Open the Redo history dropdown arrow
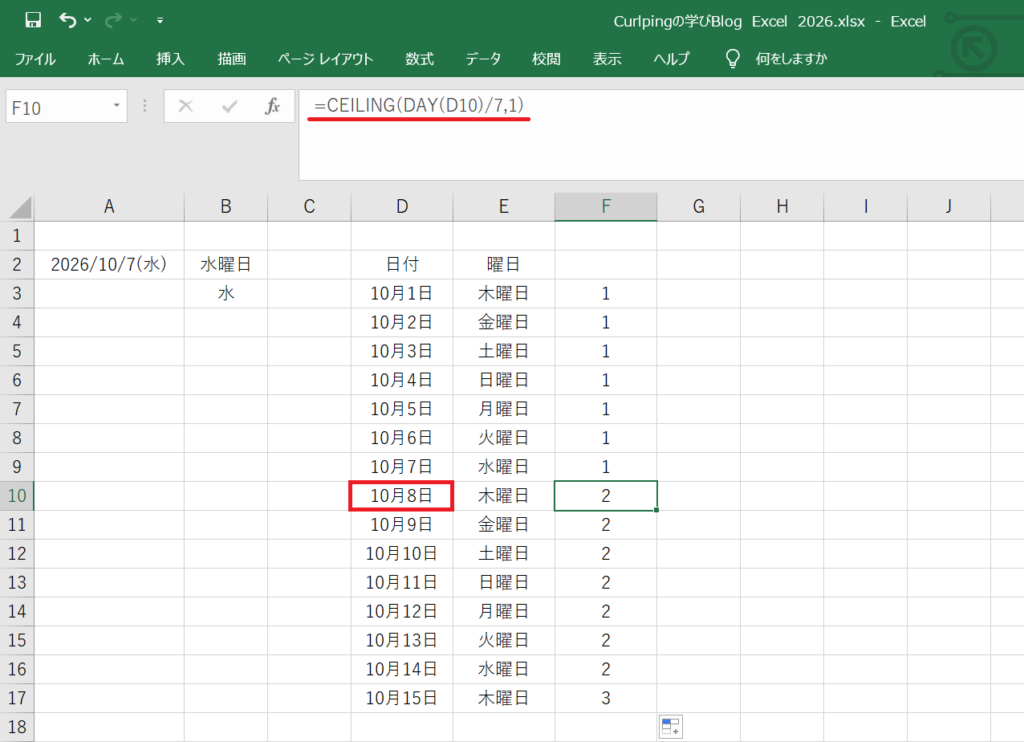The height and width of the screenshot is (742, 1024). [133, 20]
